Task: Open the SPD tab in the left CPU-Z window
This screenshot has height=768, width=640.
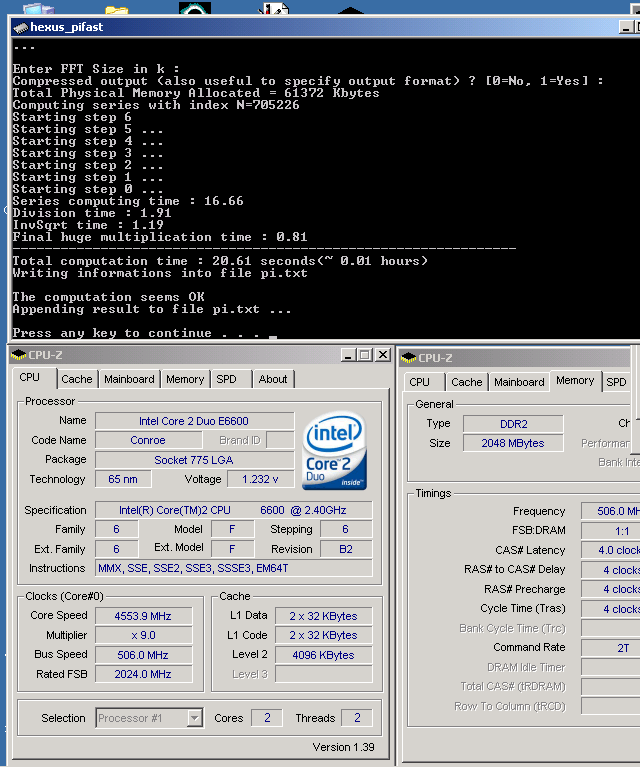Action: (x=227, y=379)
